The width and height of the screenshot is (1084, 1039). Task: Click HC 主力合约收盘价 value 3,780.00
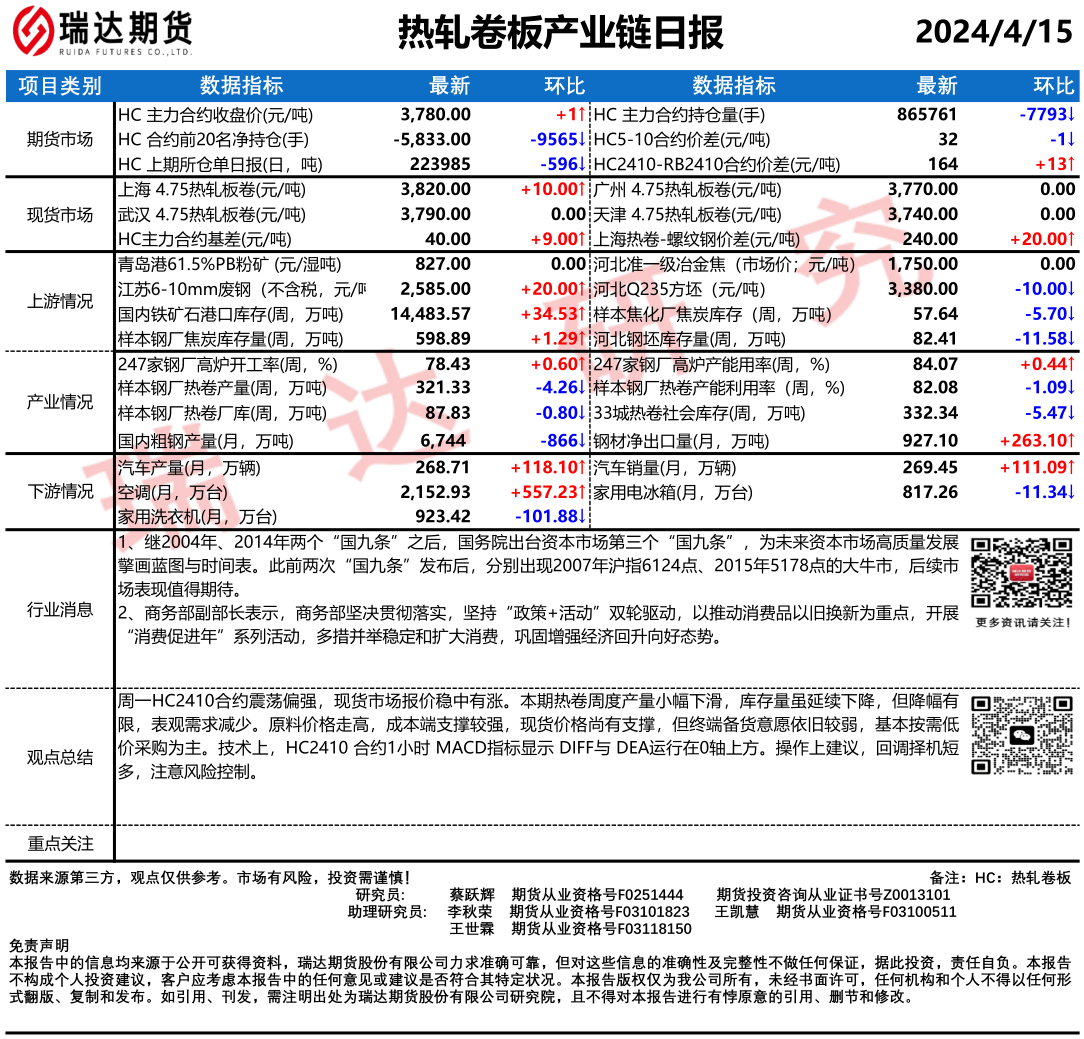coord(435,114)
